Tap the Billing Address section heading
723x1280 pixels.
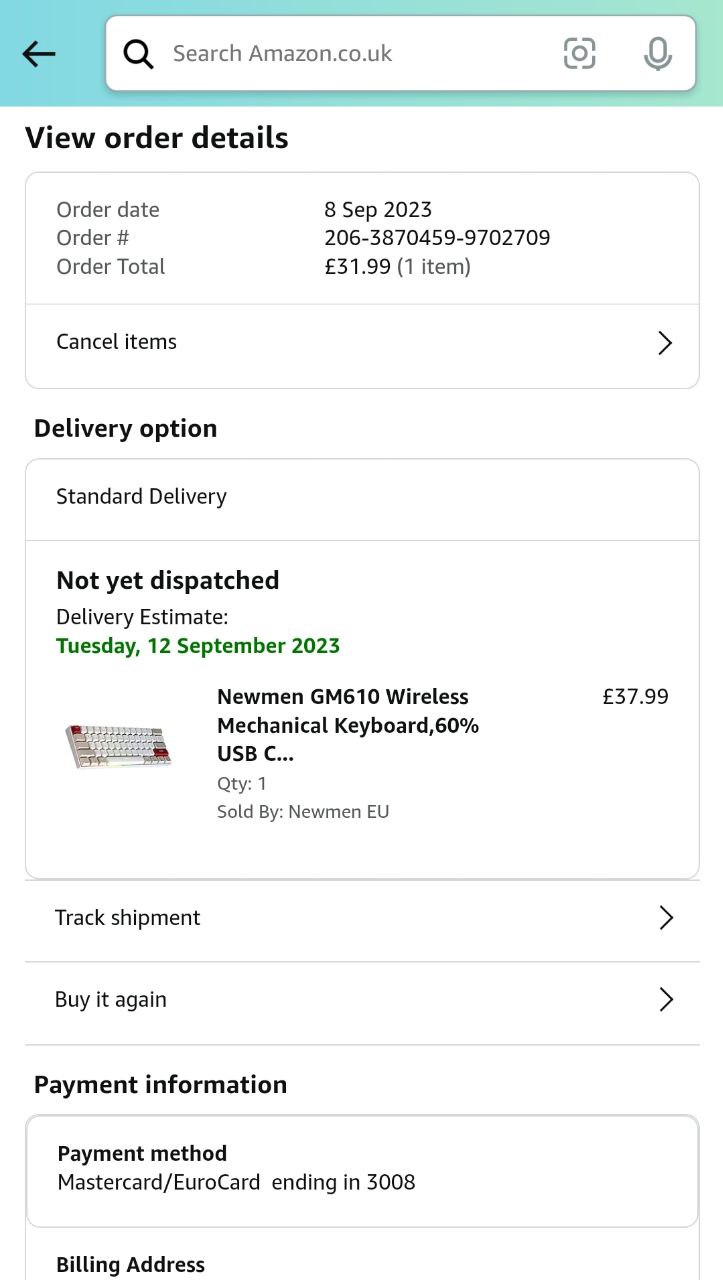coord(131,1265)
